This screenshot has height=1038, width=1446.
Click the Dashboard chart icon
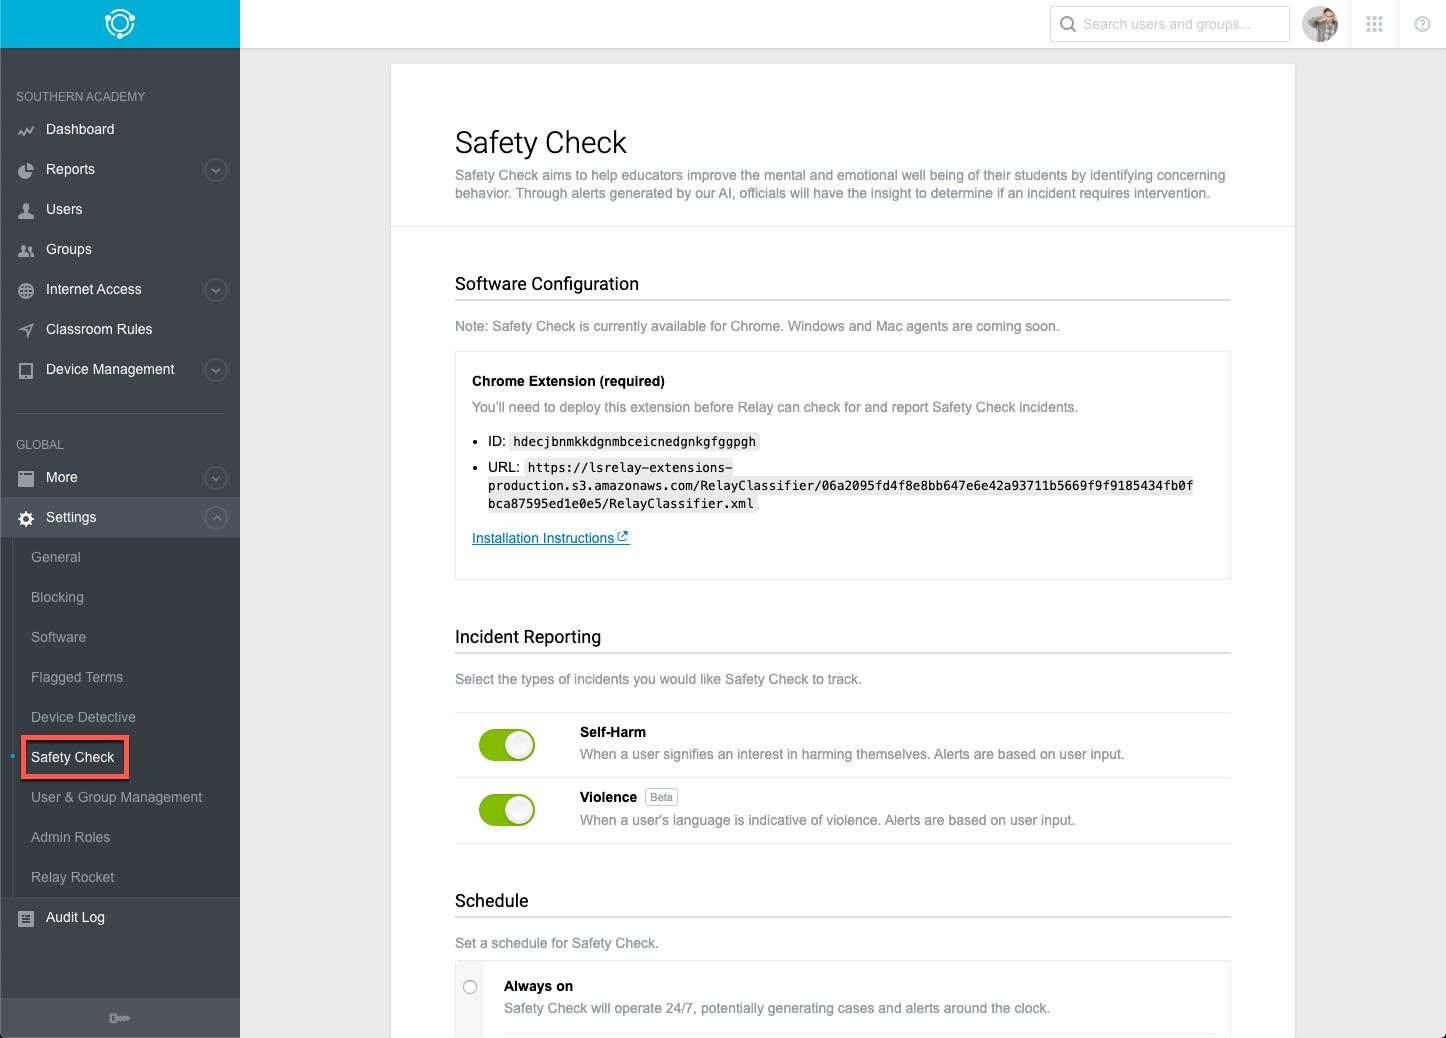[26, 130]
